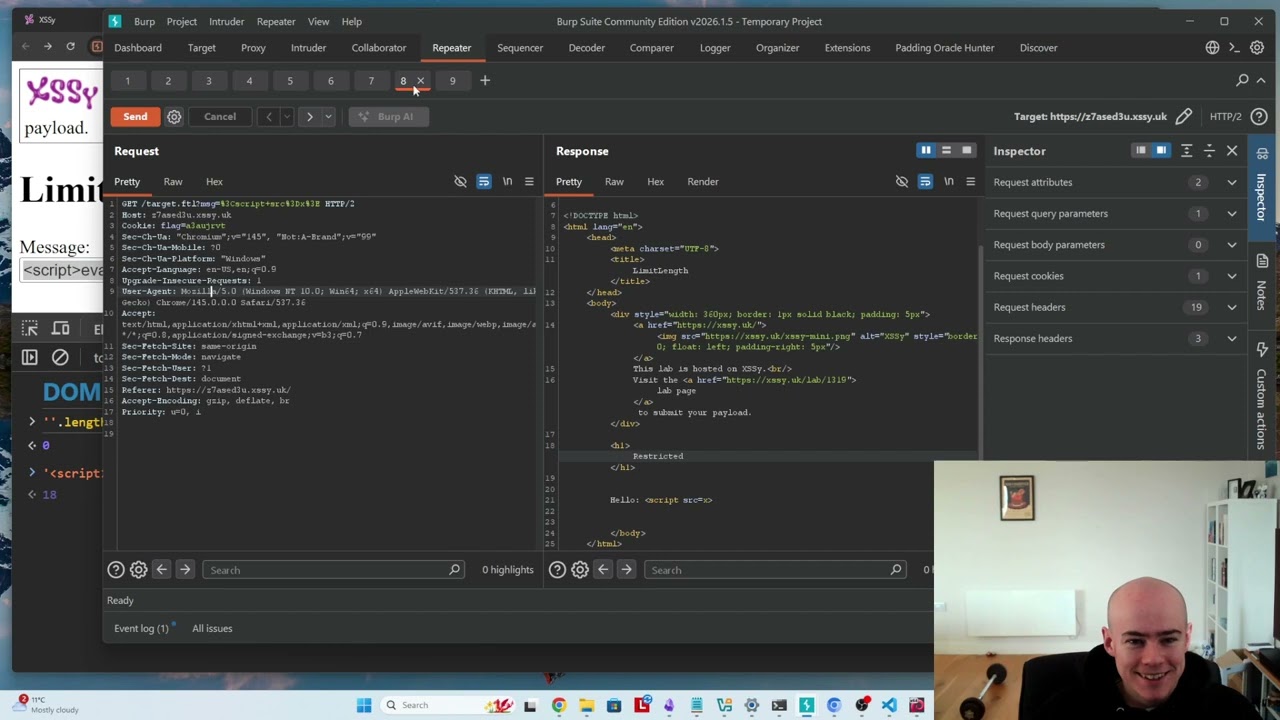
Task: Open Visual Studio Code from taskbar
Action: point(889,705)
